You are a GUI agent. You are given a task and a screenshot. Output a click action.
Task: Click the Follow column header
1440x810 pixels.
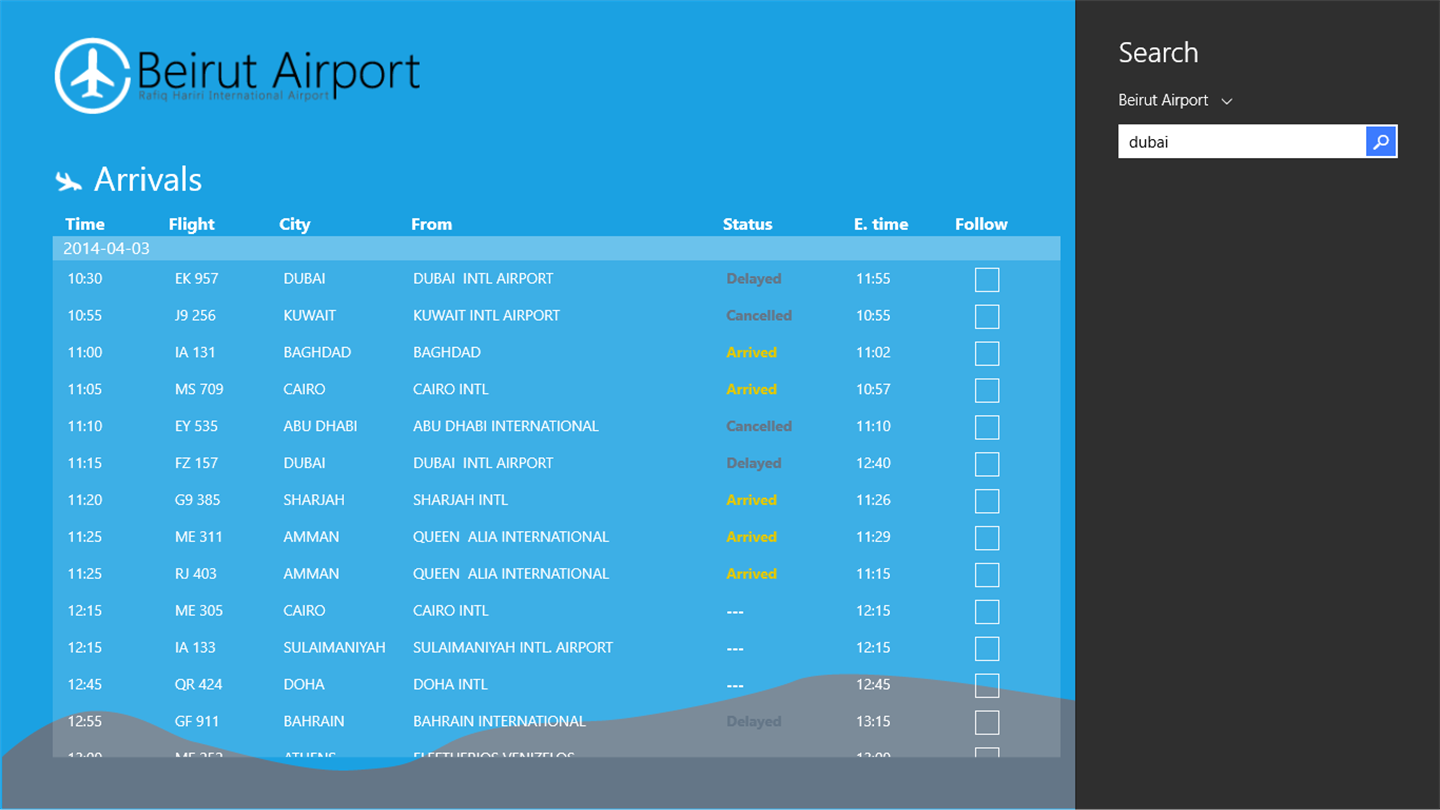981,224
